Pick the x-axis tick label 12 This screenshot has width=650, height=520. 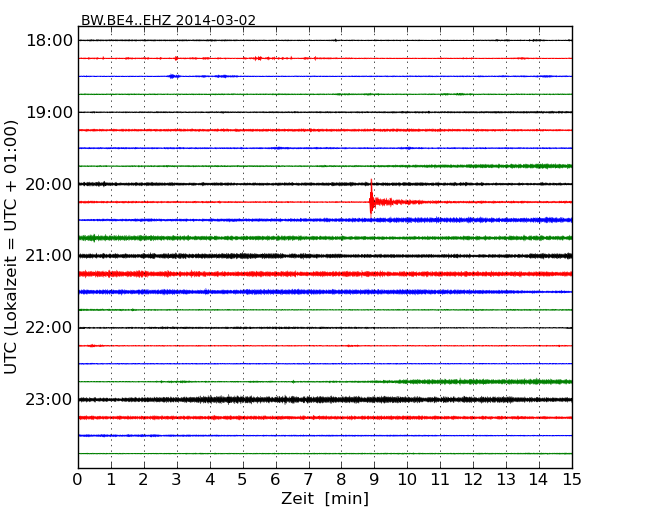(473, 480)
